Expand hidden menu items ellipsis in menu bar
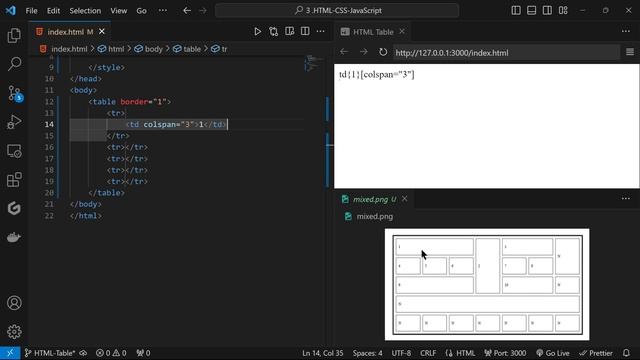 click(x=162, y=11)
